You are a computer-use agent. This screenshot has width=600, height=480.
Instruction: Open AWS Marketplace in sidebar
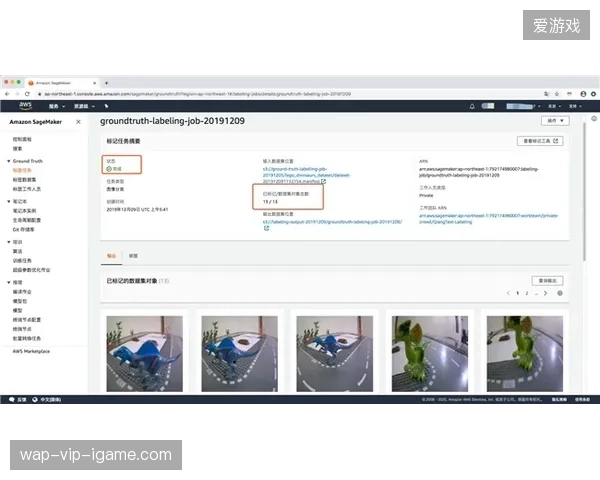pos(31,351)
